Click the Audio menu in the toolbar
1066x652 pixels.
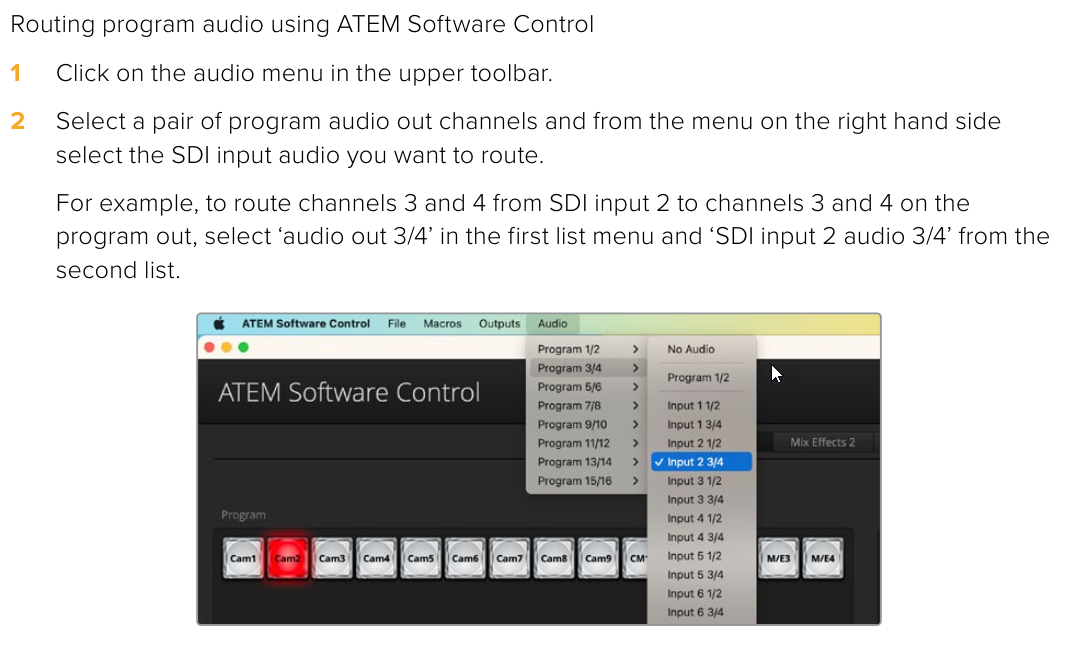point(552,324)
